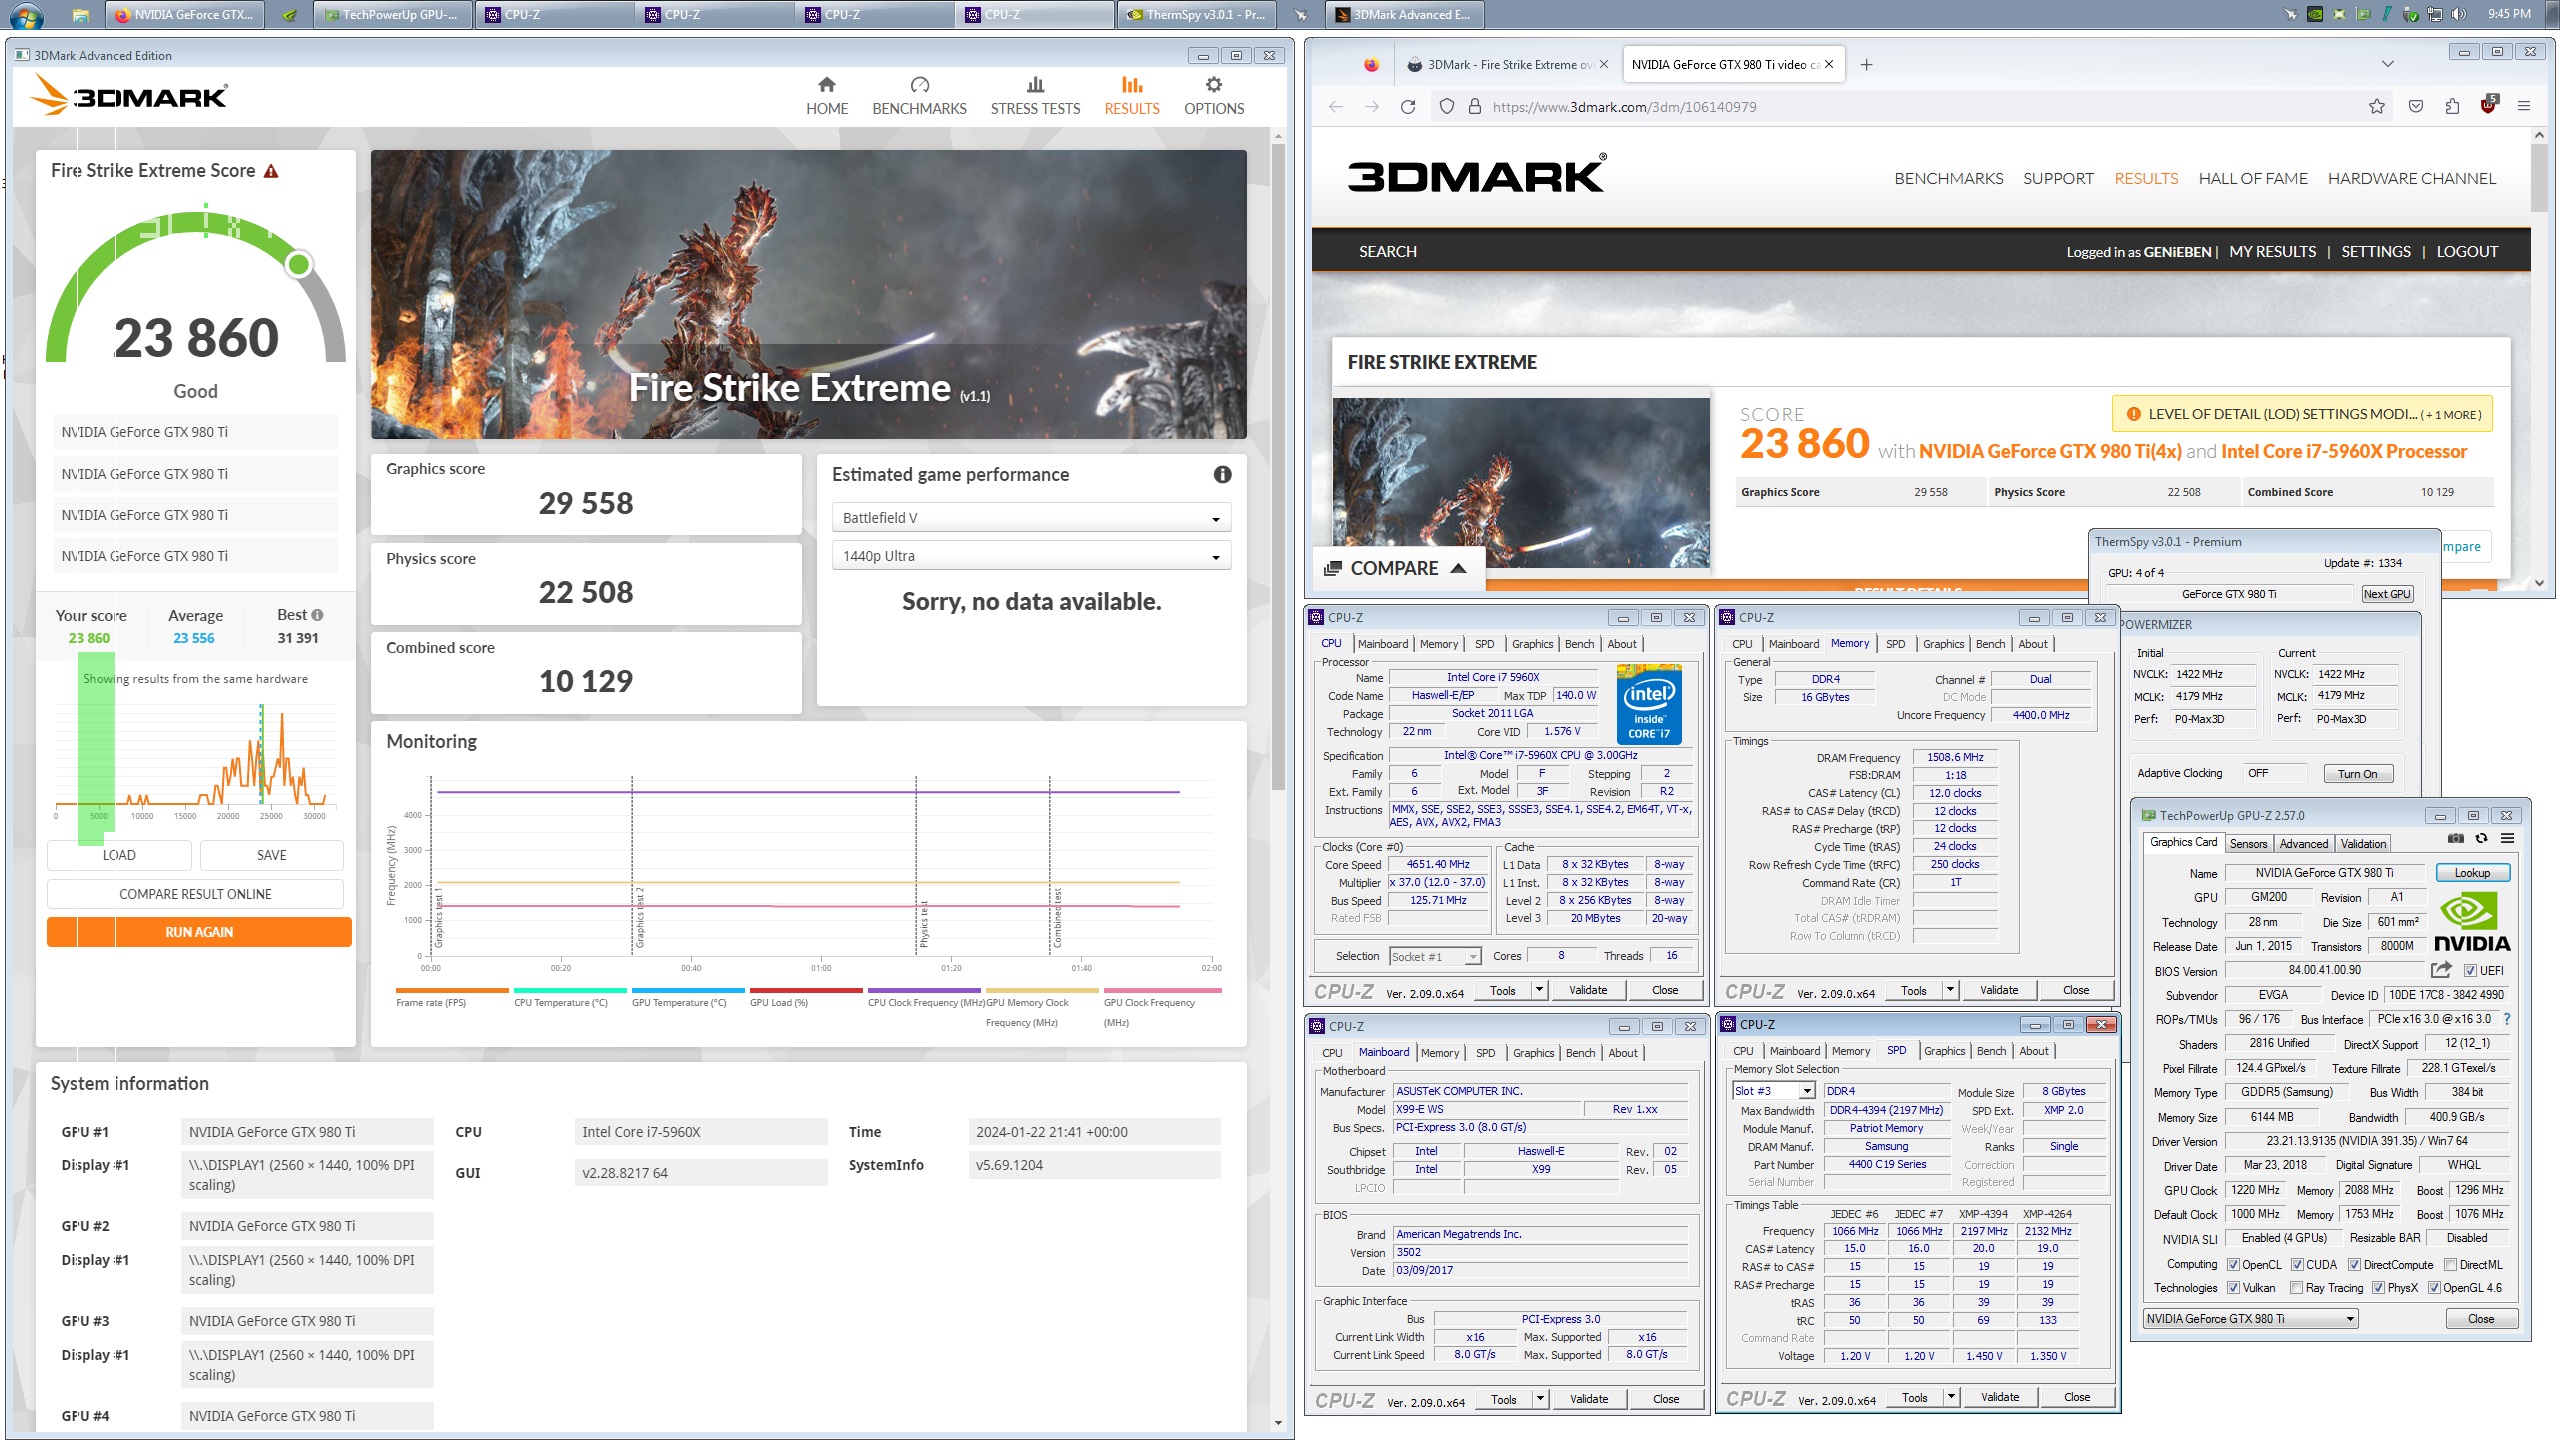Click the GPU-Z BIOS export share icon
The image size is (2560, 1440).
(2441, 970)
